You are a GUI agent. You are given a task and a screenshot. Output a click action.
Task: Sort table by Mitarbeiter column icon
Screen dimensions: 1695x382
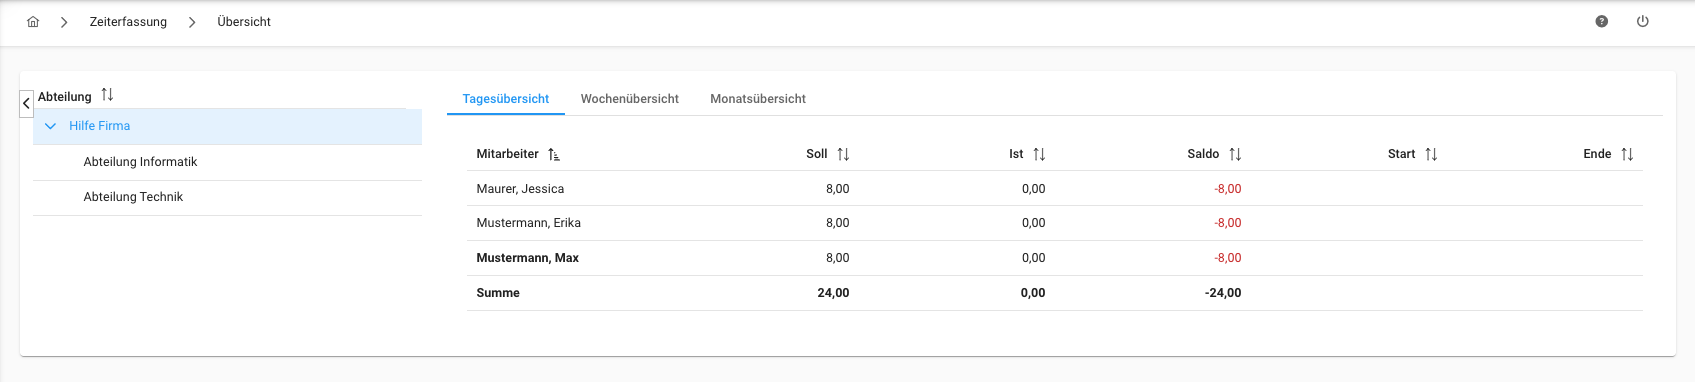[x=554, y=154]
